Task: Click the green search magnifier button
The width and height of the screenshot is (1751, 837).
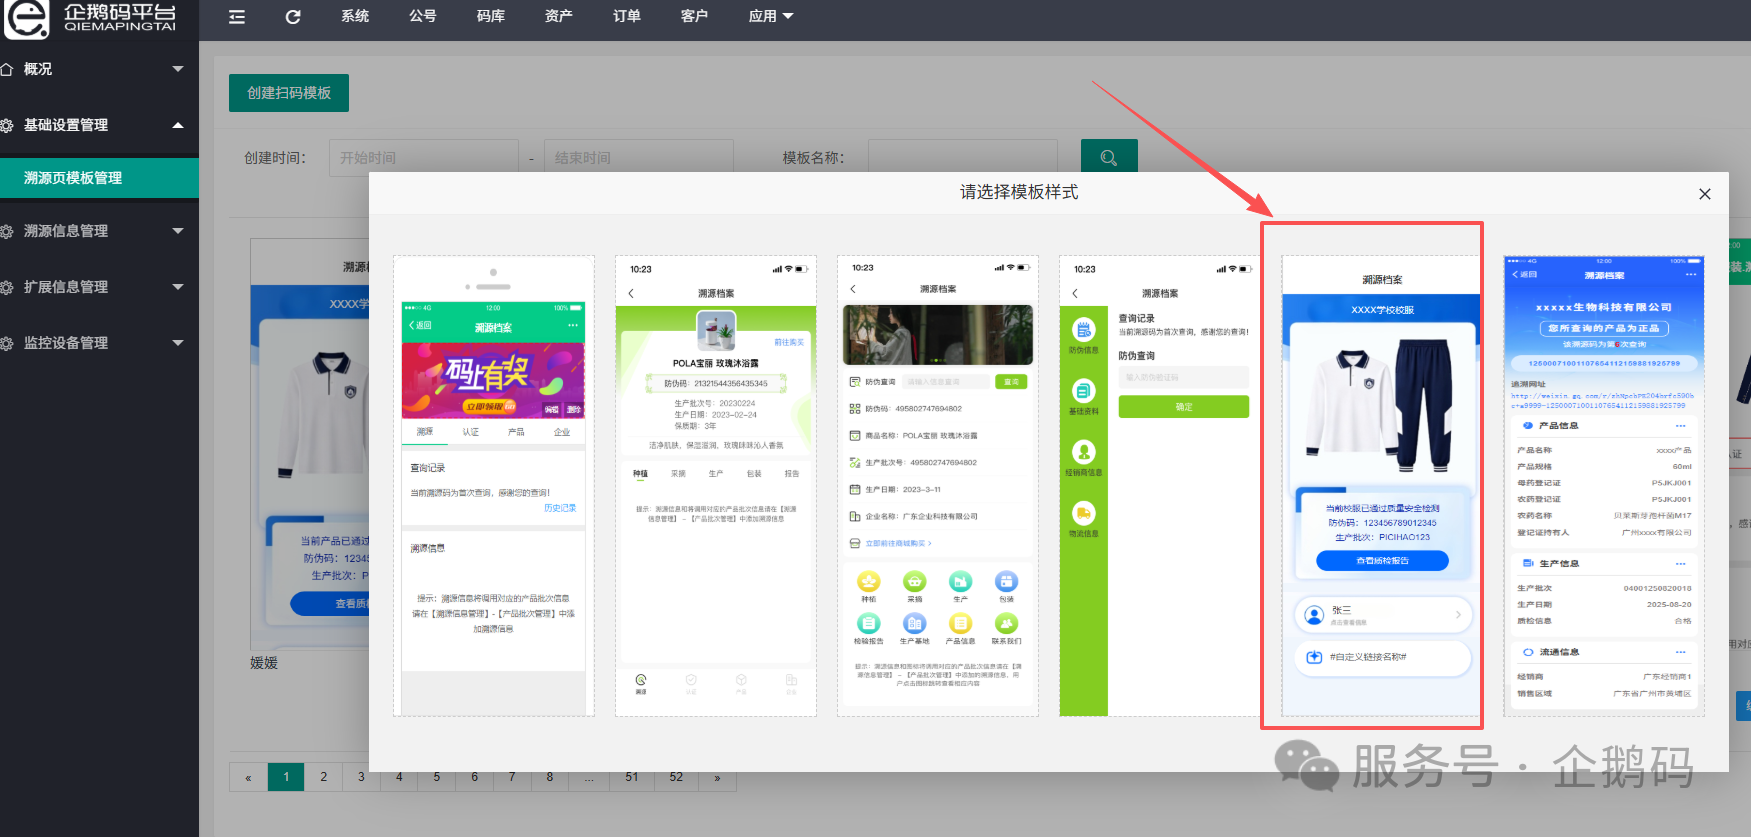Action: coord(1109,157)
